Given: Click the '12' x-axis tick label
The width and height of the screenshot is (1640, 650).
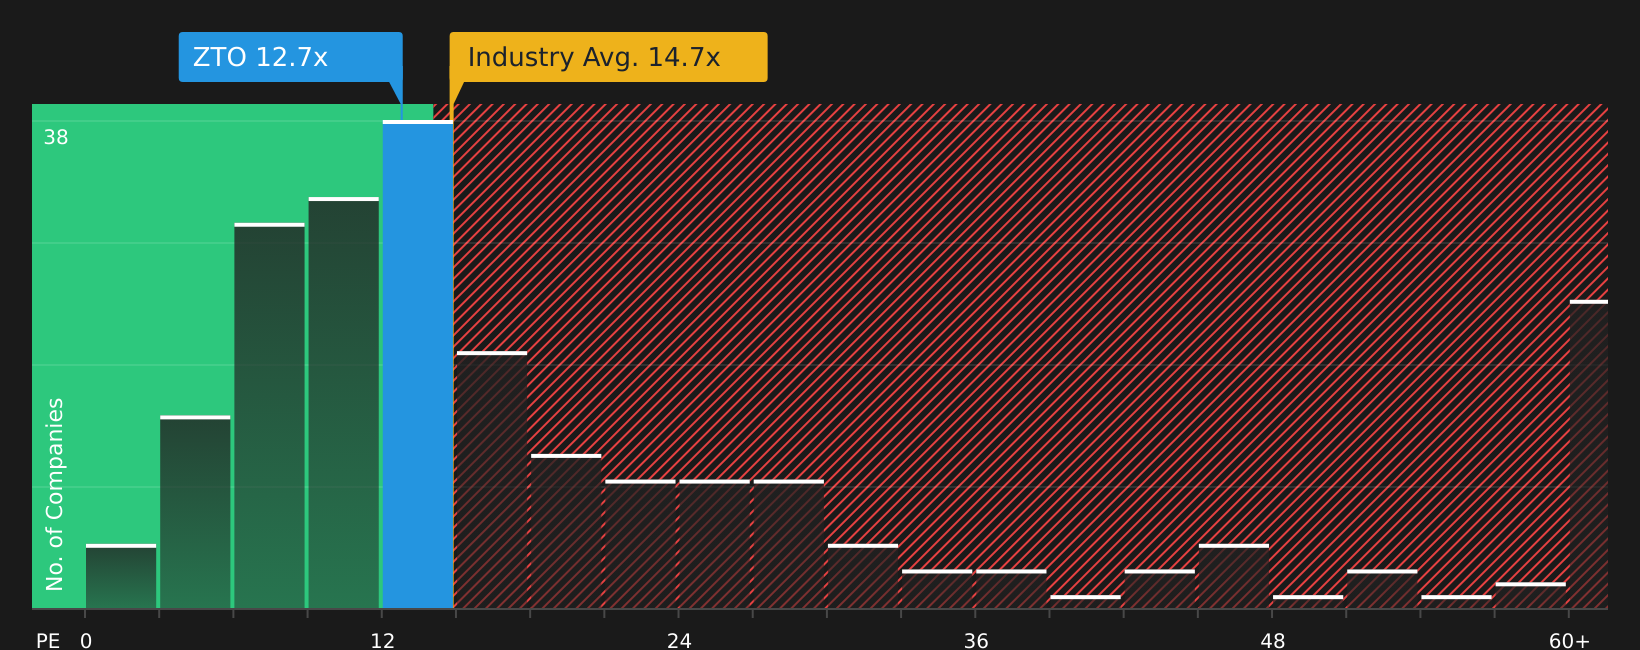Looking at the screenshot, I should click(383, 641).
